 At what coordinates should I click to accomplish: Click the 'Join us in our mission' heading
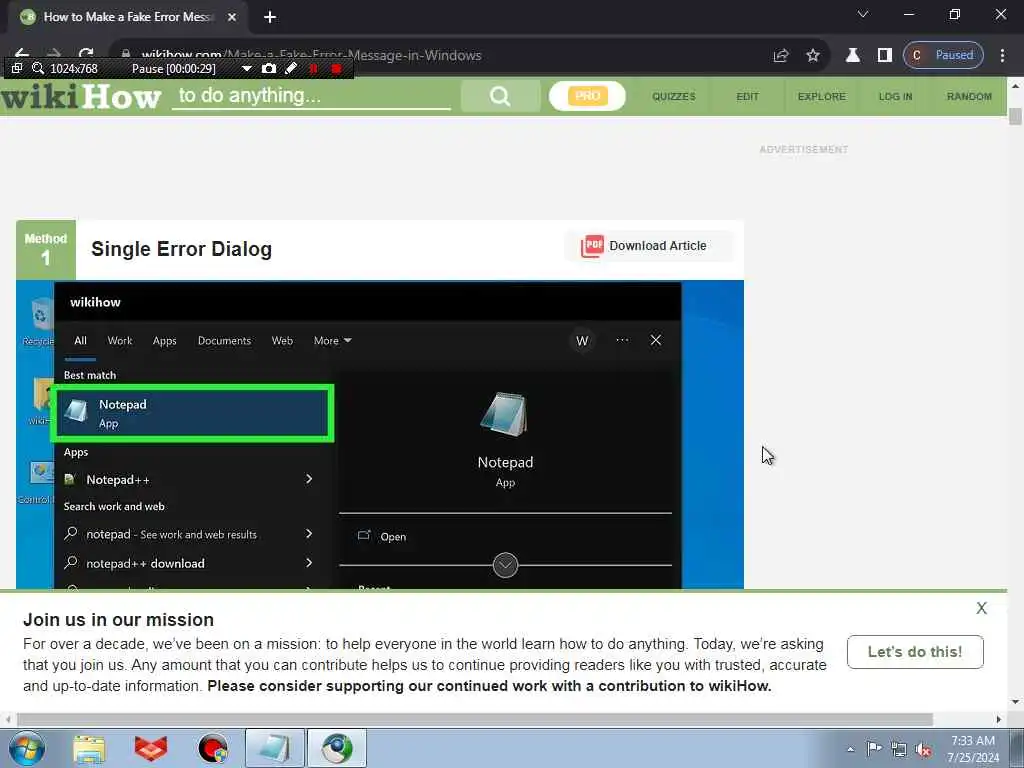pyautogui.click(x=118, y=620)
